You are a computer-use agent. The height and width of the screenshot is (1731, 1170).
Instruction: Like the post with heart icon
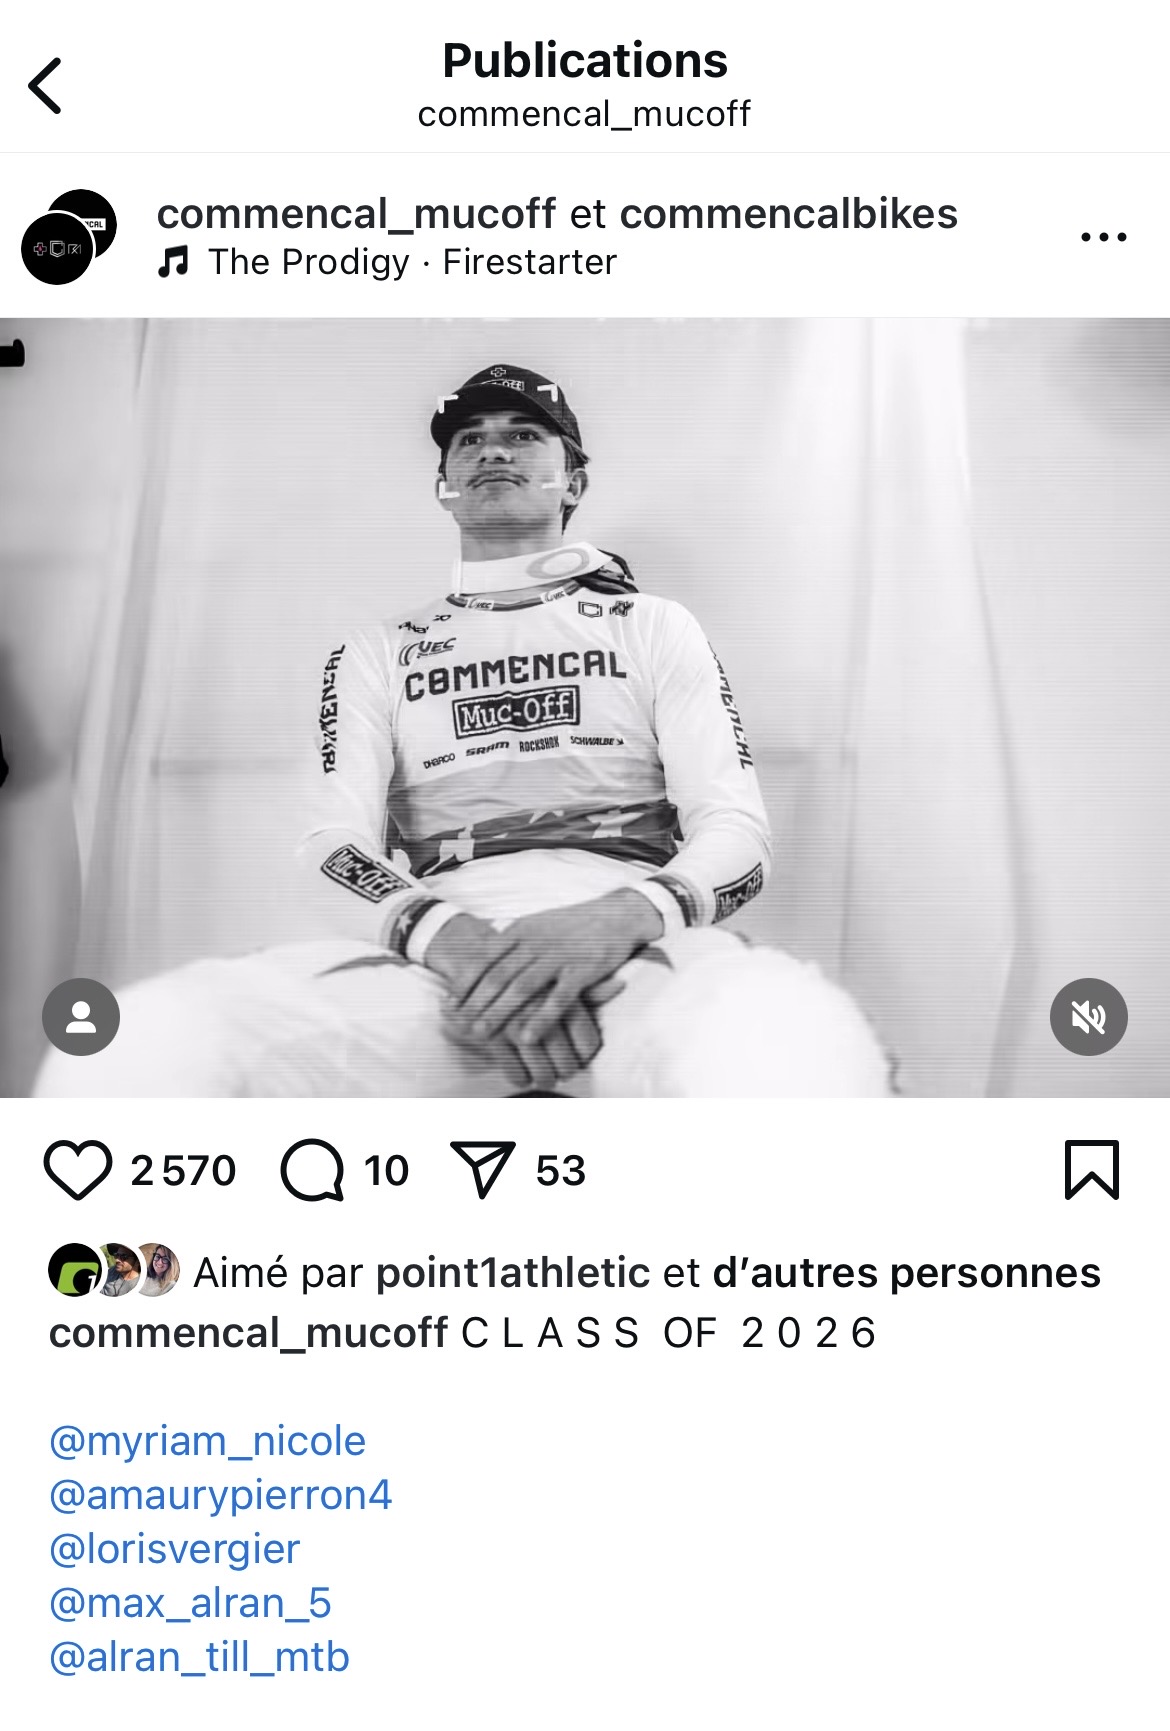click(78, 1170)
